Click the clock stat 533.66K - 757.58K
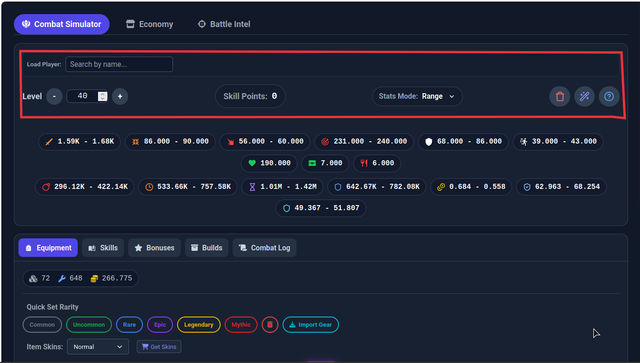 188,187
